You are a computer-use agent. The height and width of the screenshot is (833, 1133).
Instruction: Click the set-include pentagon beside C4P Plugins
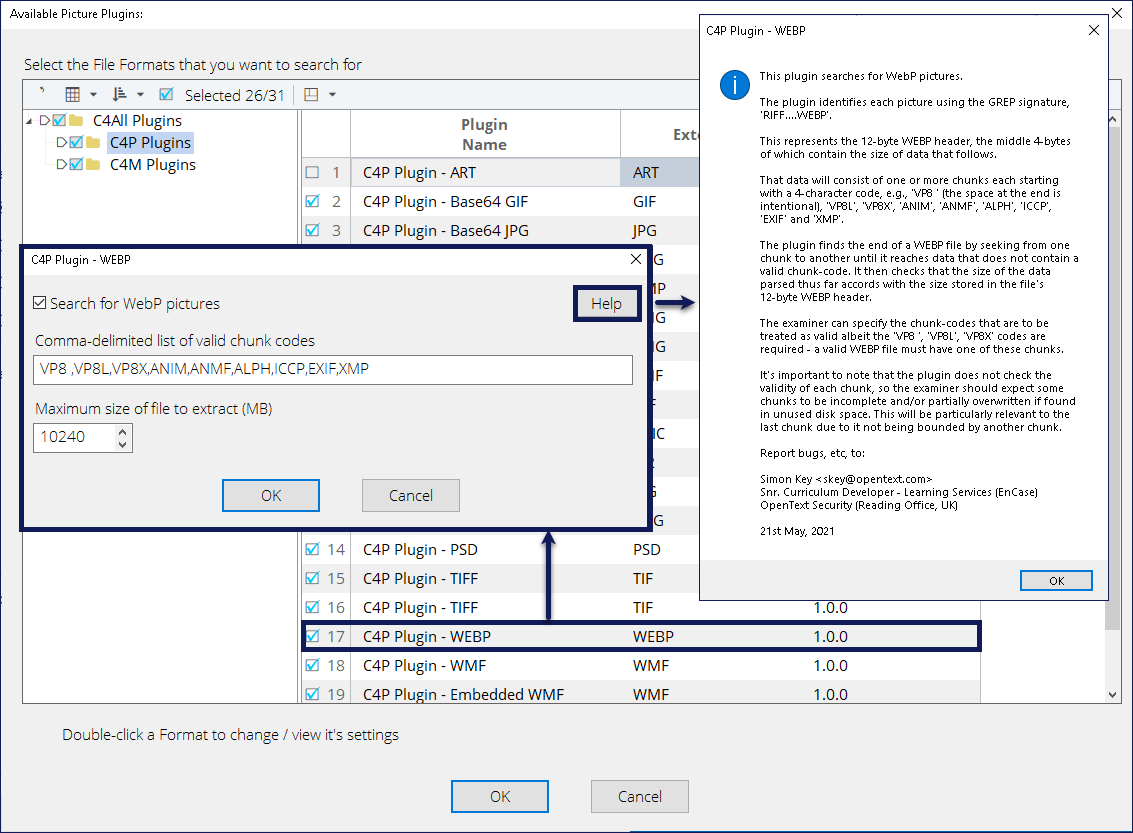(61, 142)
